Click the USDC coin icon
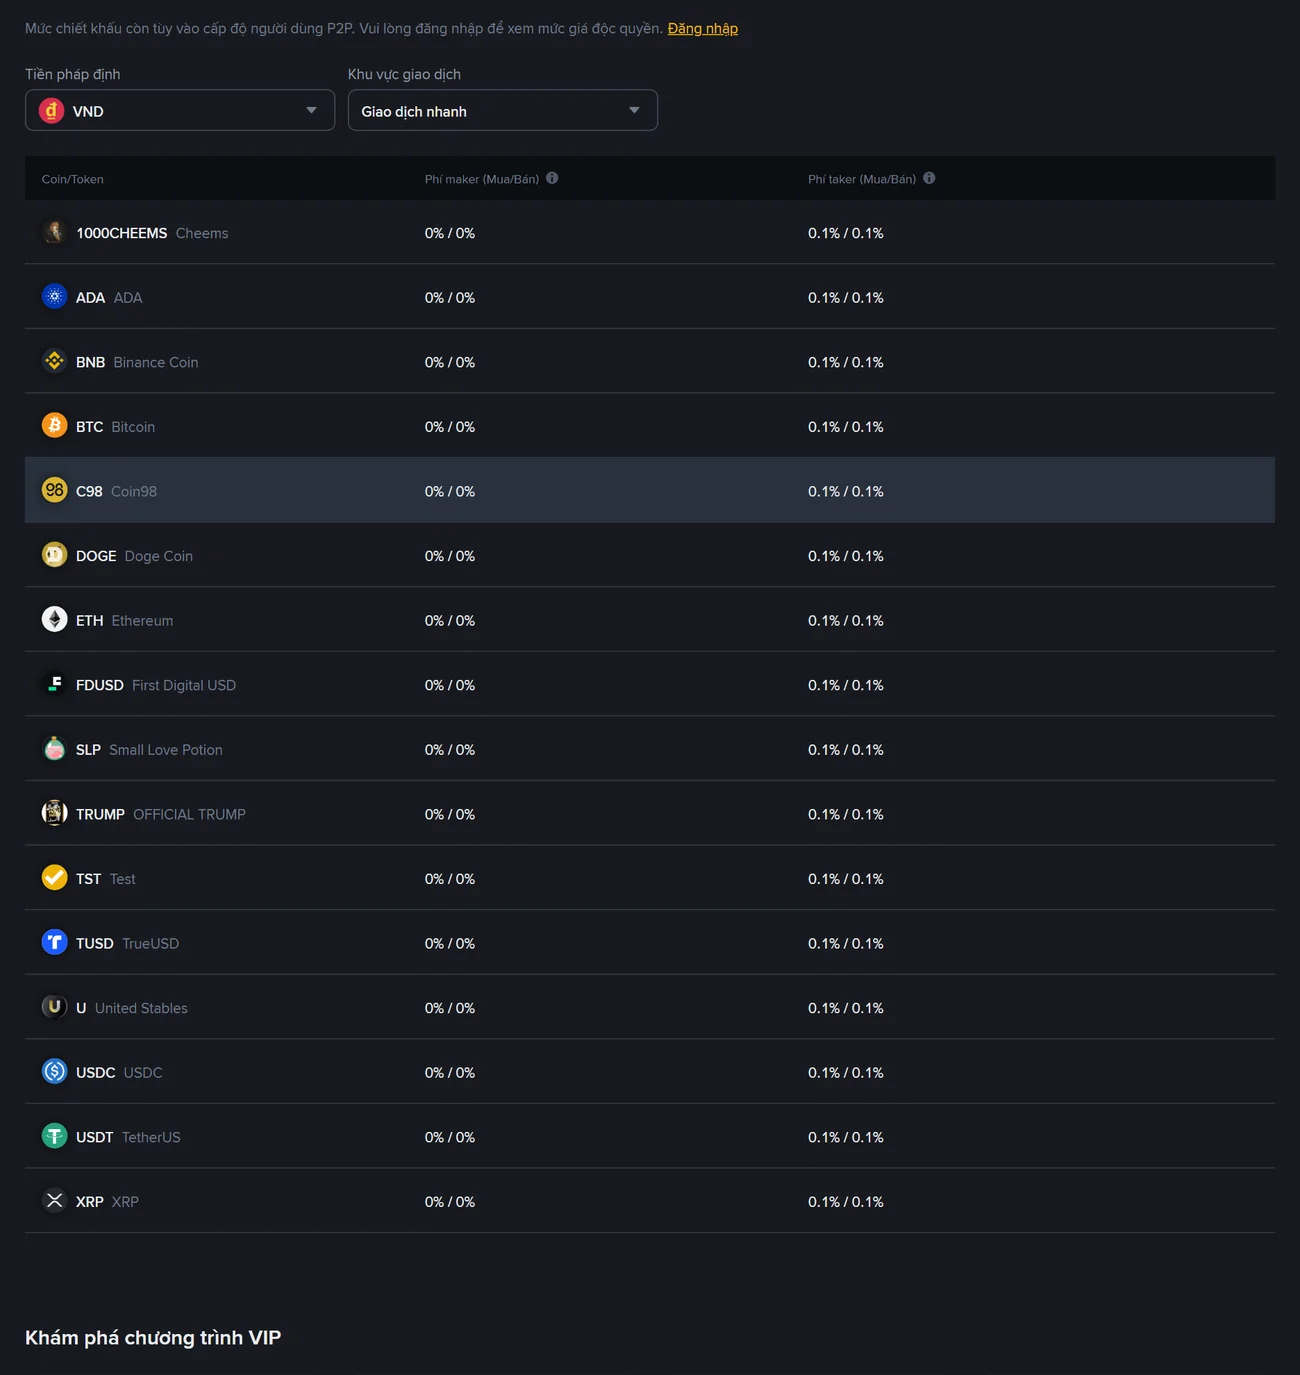The width and height of the screenshot is (1300, 1375). click(x=54, y=1072)
